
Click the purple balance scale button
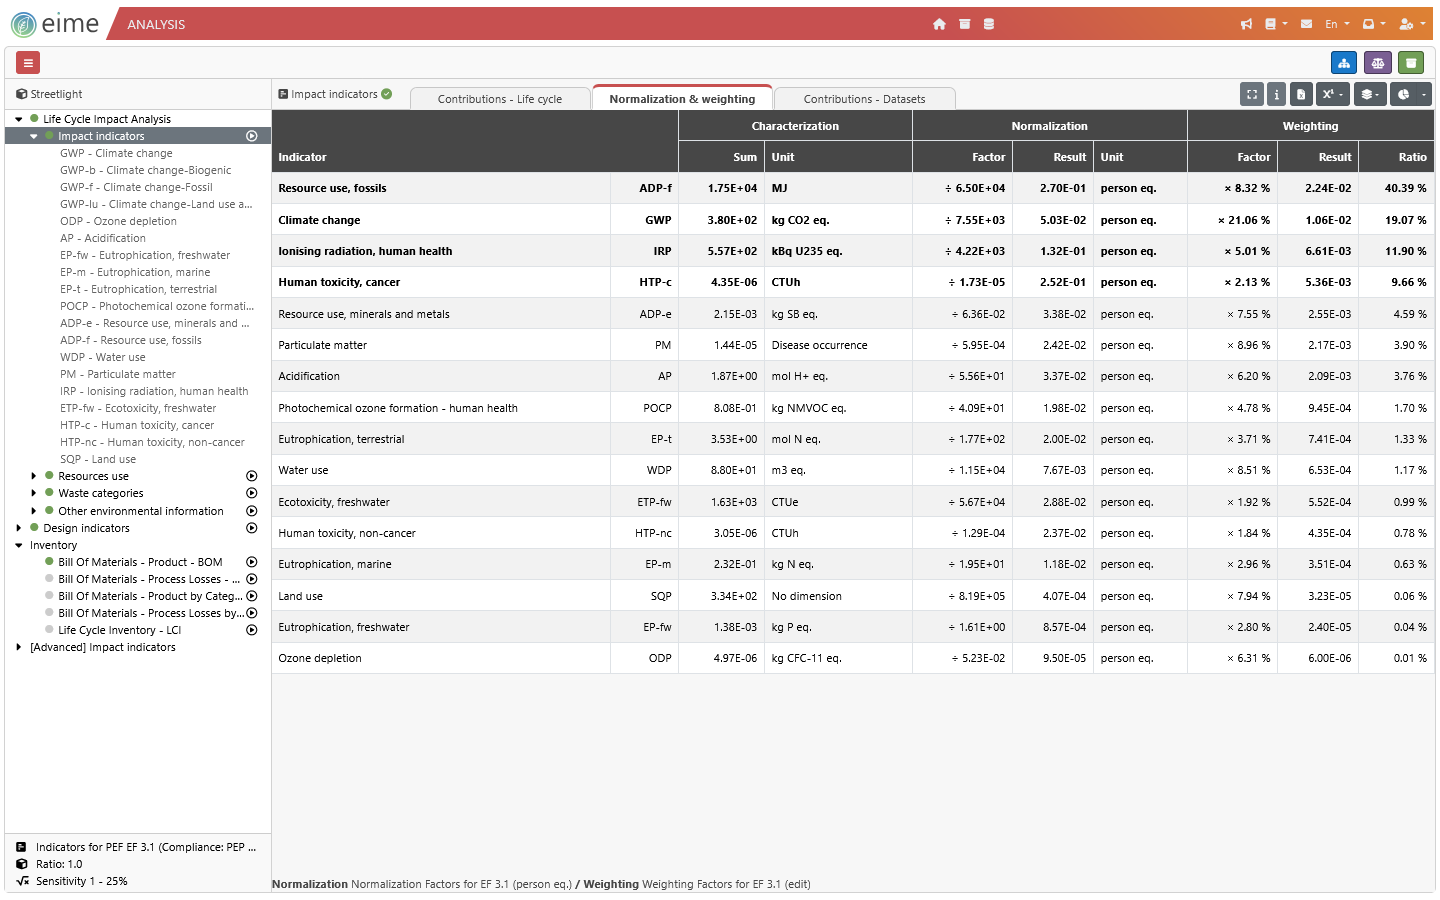pos(1378,63)
